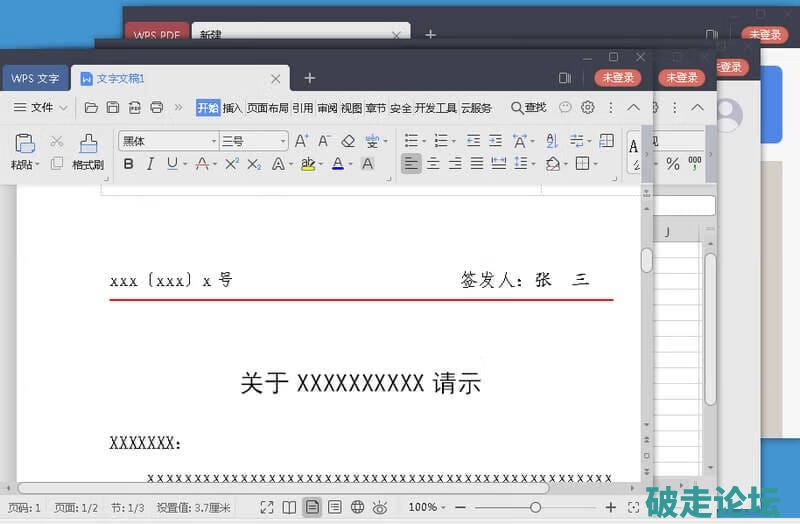
Task: Toggle eye protection mode icon
Action: pyautogui.click(x=380, y=507)
